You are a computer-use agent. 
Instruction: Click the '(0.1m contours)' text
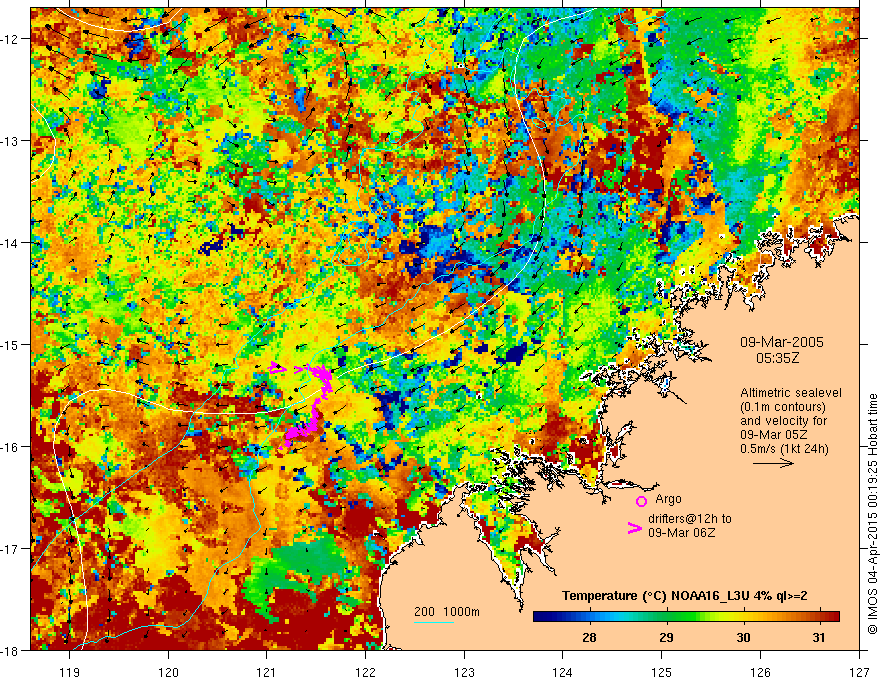[x=783, y=407]
